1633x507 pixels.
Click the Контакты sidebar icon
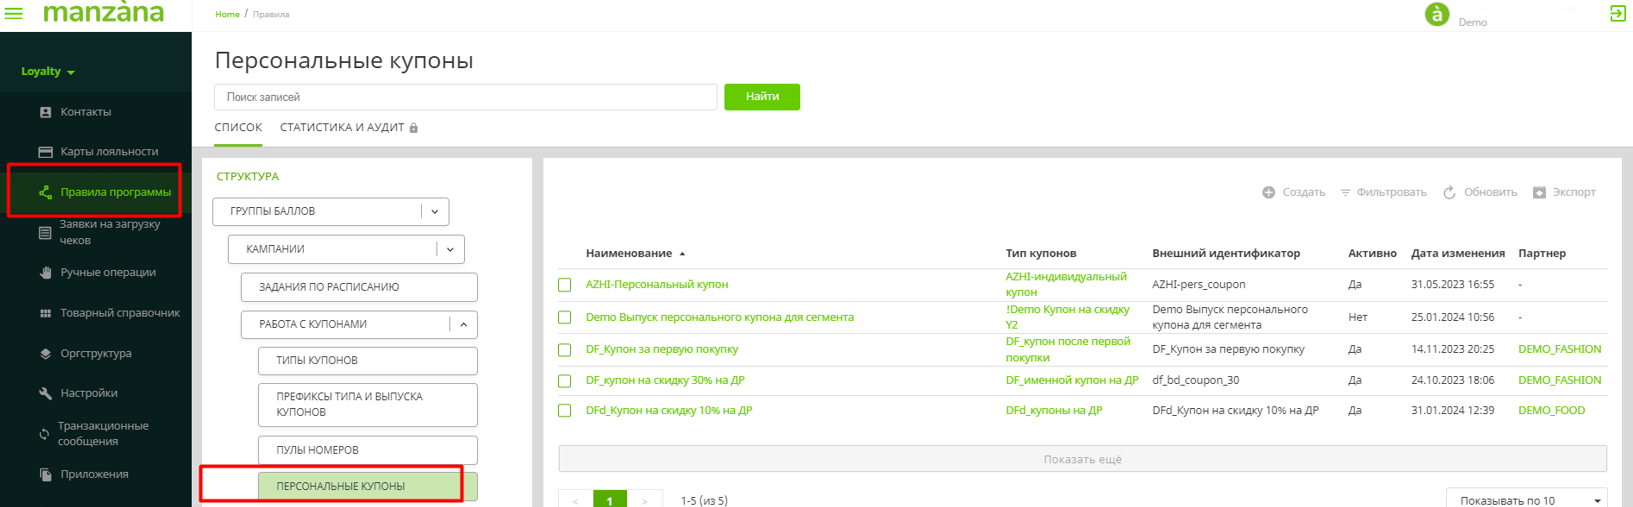pyautogui.click(x=45, y=112)
